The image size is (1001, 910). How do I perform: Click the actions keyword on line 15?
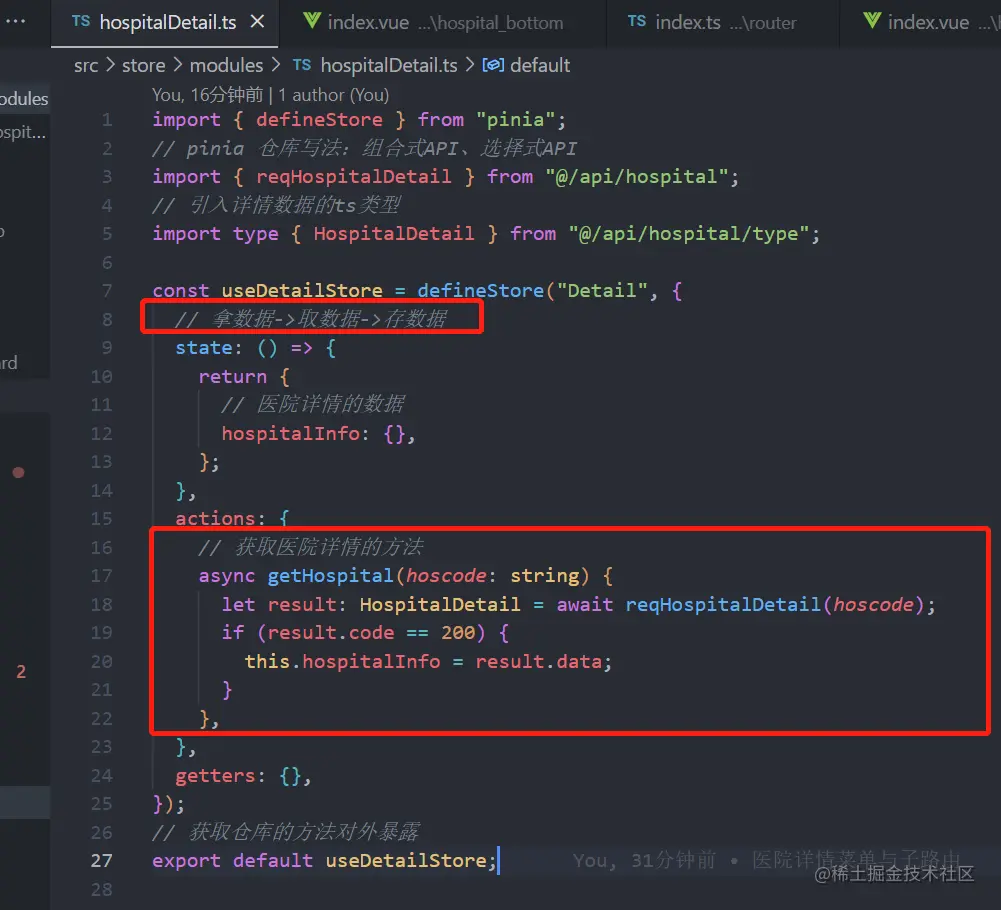[215, 519]
